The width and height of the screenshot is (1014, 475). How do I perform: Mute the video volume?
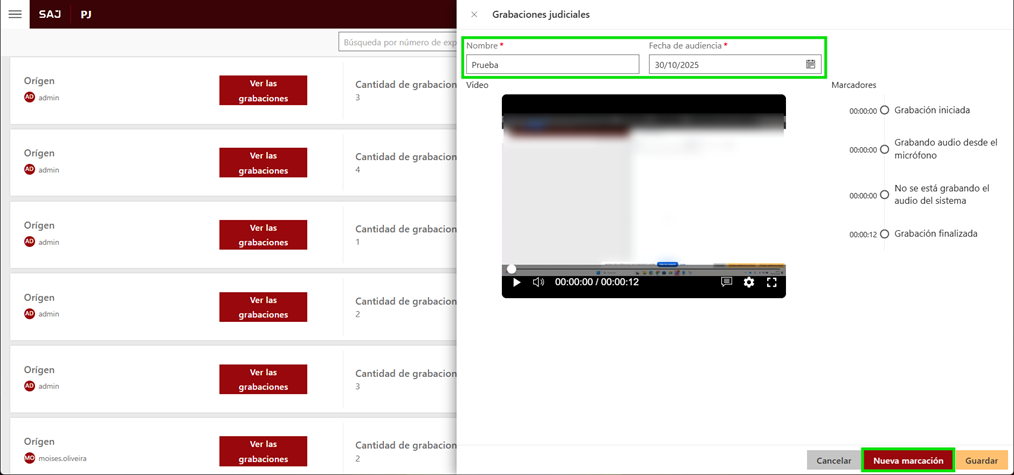tap(539, 283)
